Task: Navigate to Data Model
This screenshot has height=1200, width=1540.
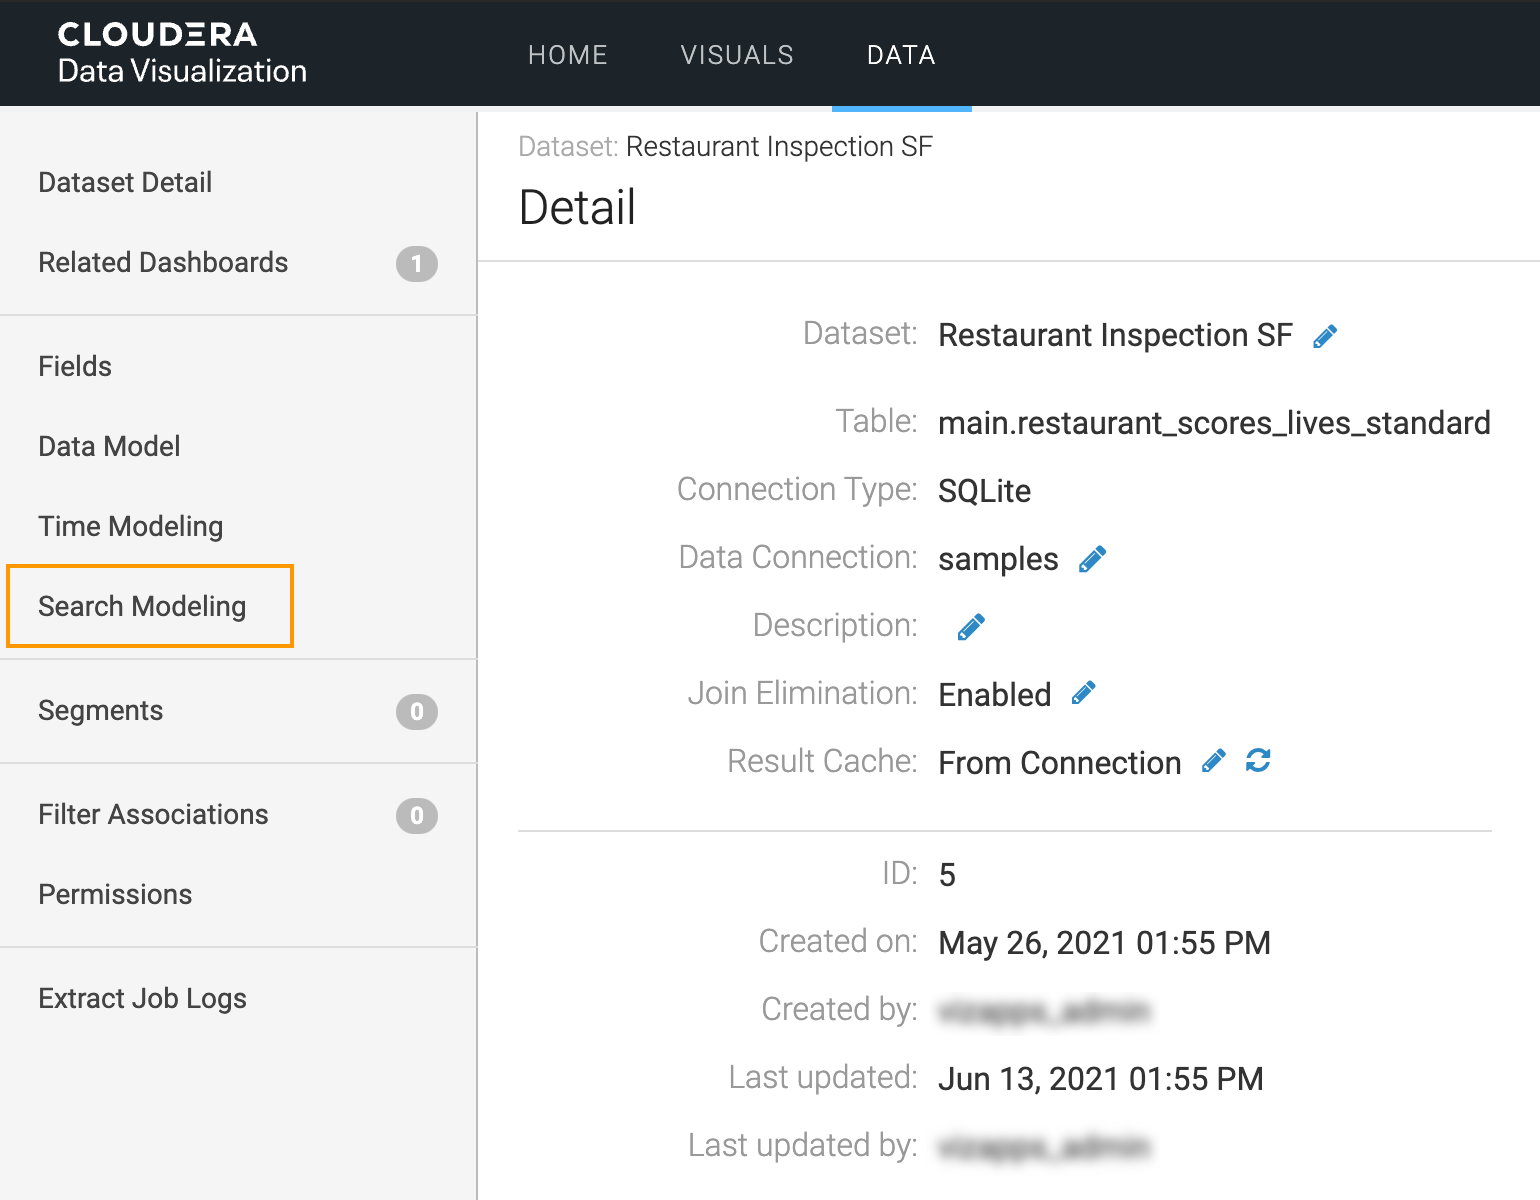Action: click(109, 446)
